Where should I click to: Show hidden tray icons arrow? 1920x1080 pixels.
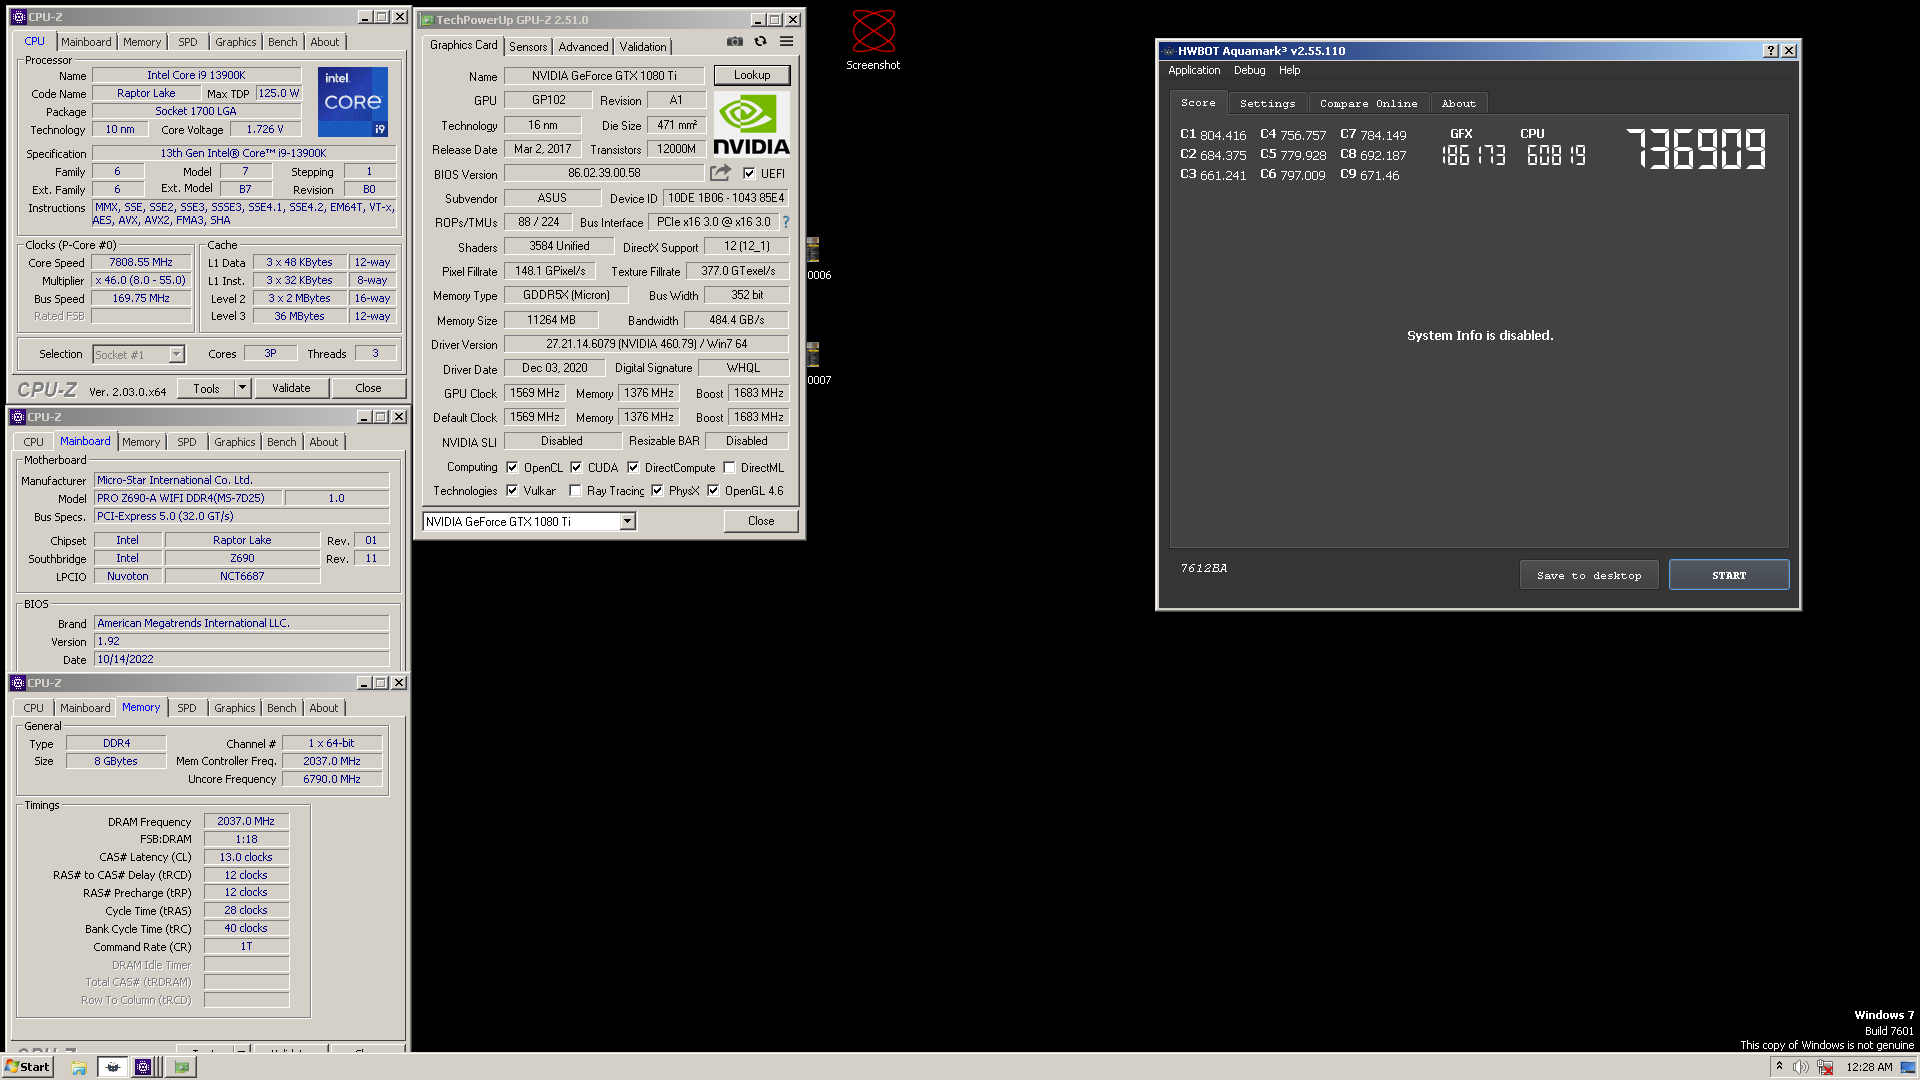(x=1779, y=1066)
